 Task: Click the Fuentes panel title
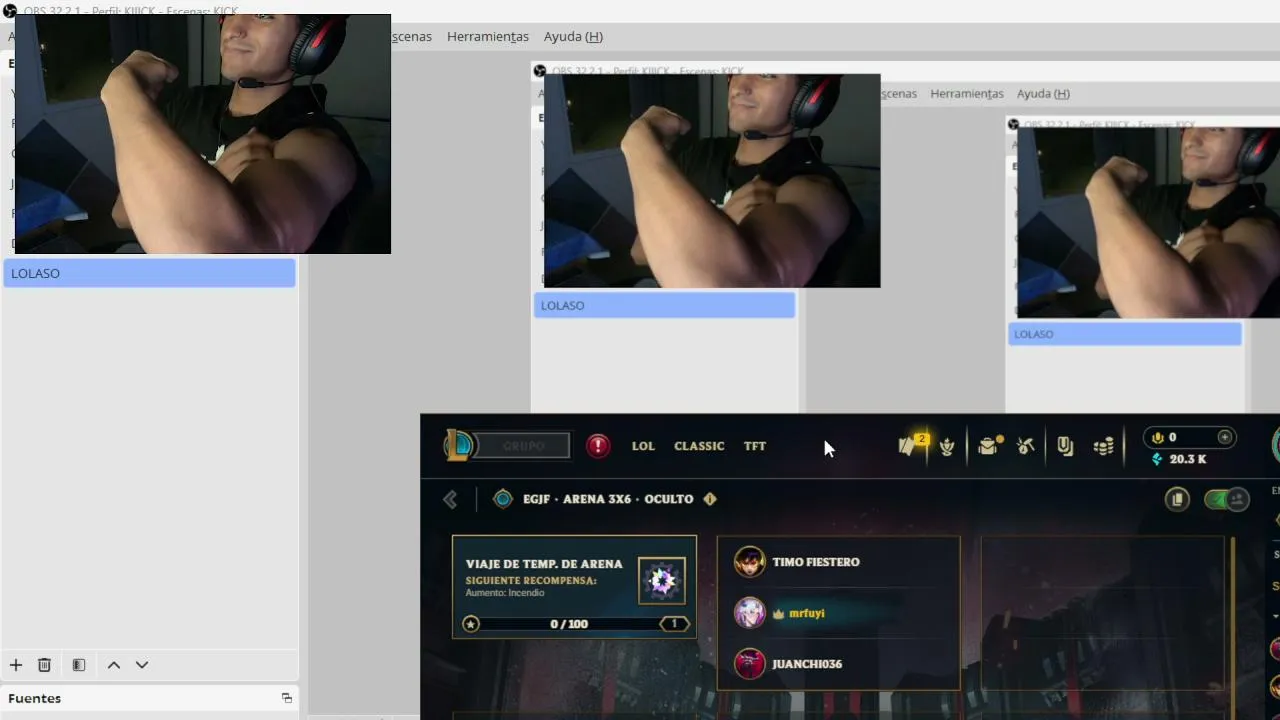click(x=35, y=698)
